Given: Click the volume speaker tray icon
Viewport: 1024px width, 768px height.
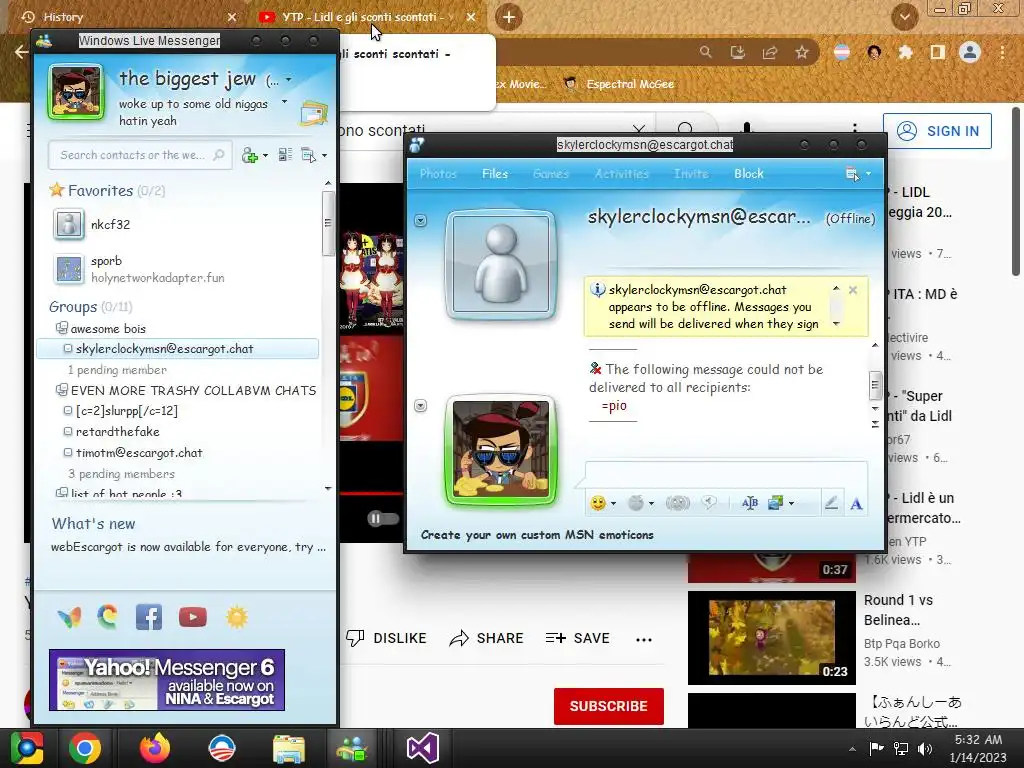Looking at the screenshot, I should point(925,748).
